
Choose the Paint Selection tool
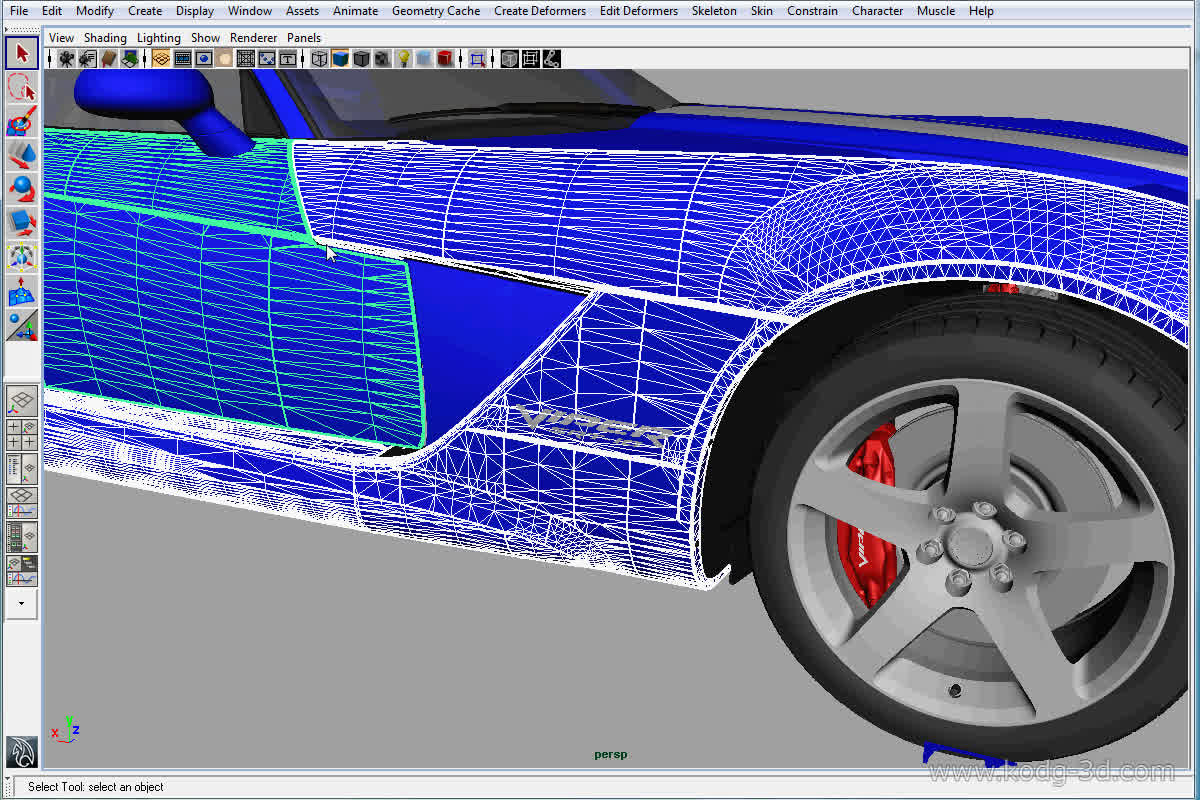pos(22,121)
